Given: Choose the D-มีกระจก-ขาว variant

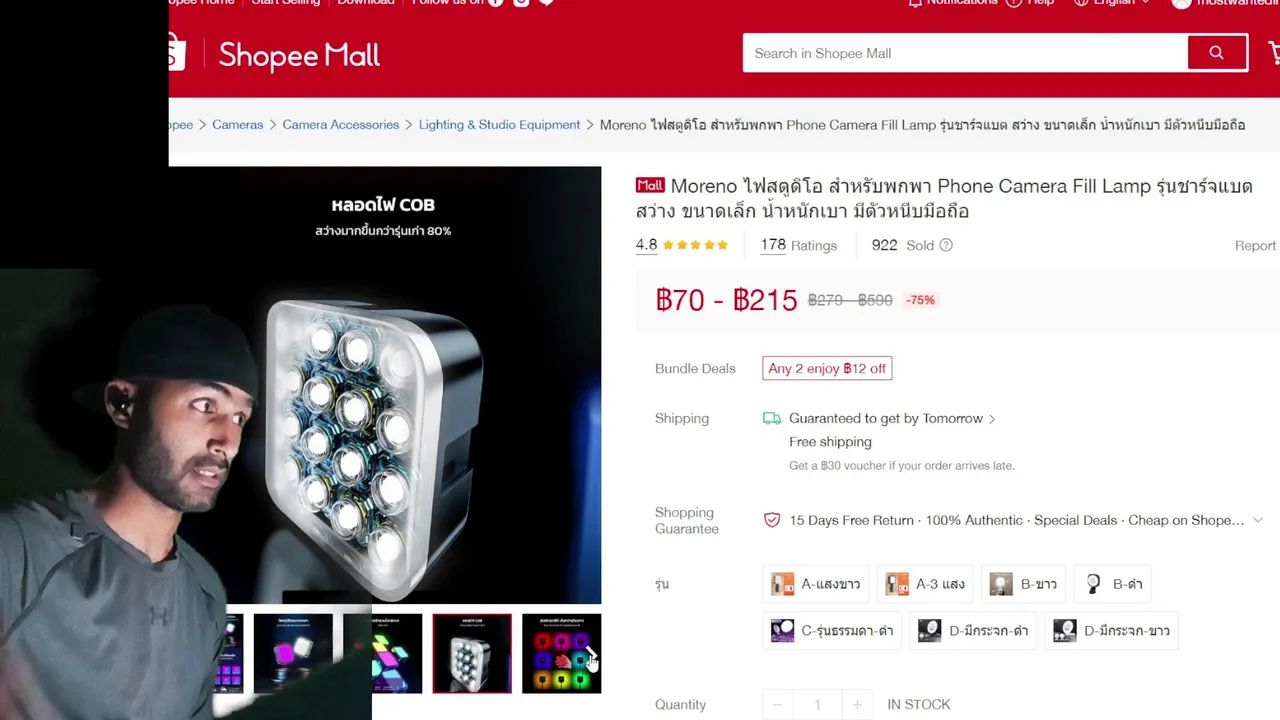Looking at the screenshot, I should [1111, 631].
